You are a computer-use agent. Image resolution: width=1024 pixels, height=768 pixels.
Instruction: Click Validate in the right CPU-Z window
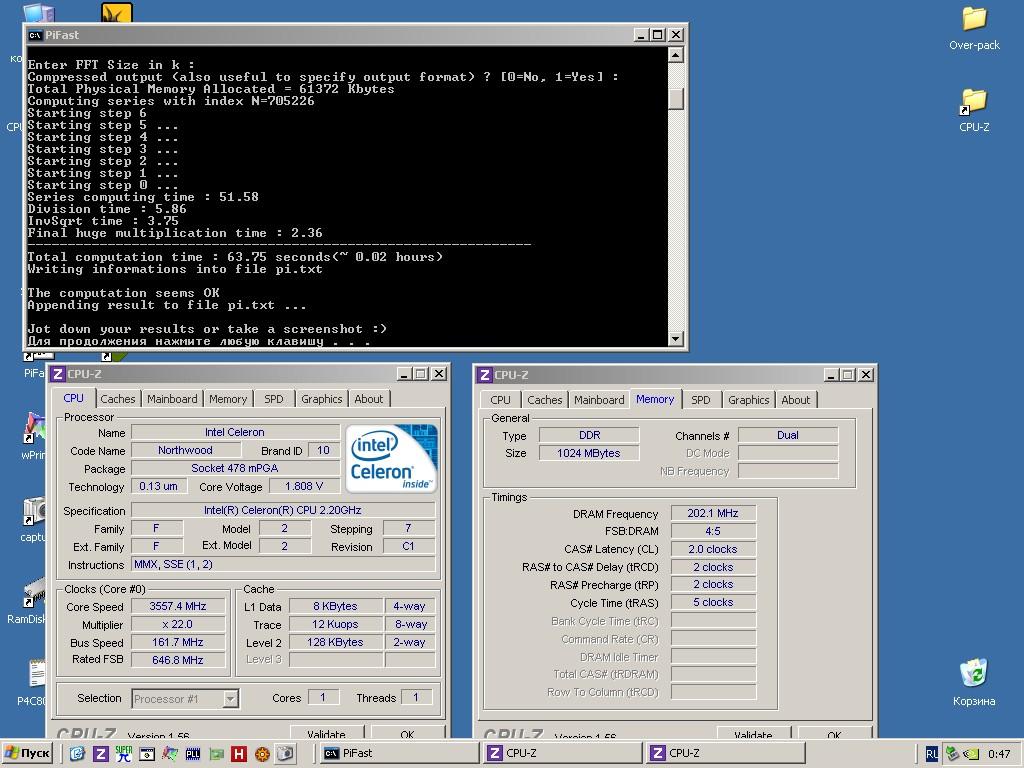[x=753, y=734]
